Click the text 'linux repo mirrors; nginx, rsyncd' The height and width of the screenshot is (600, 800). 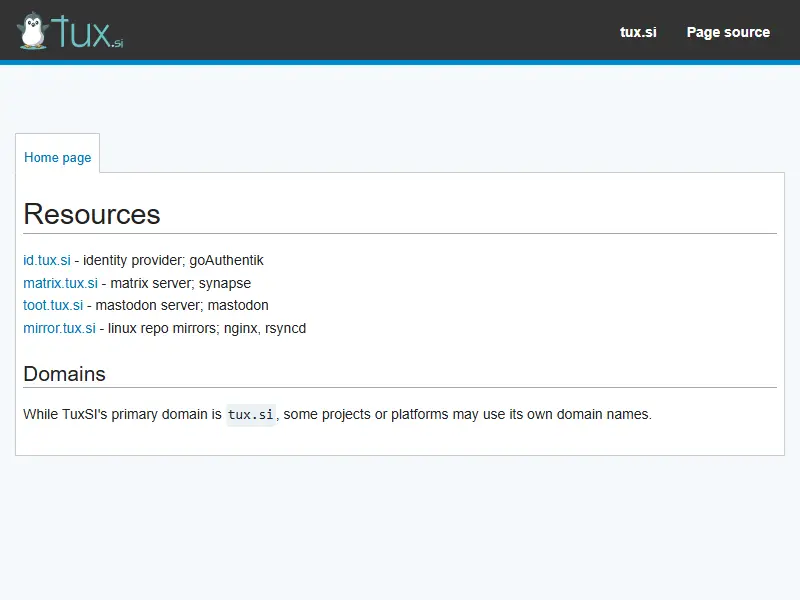207,328
